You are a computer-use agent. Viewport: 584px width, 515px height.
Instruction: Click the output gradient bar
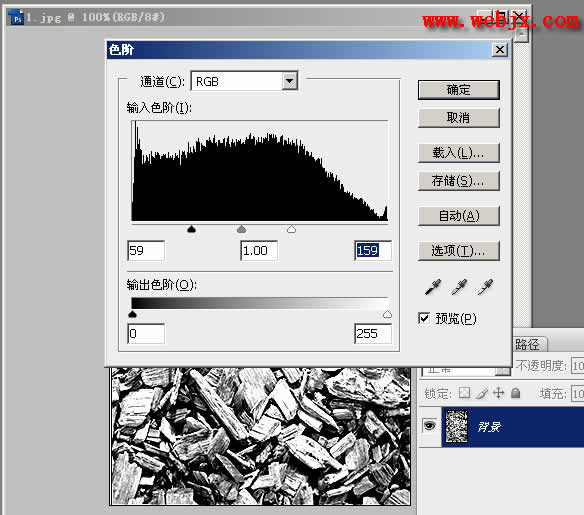[260, 303]
